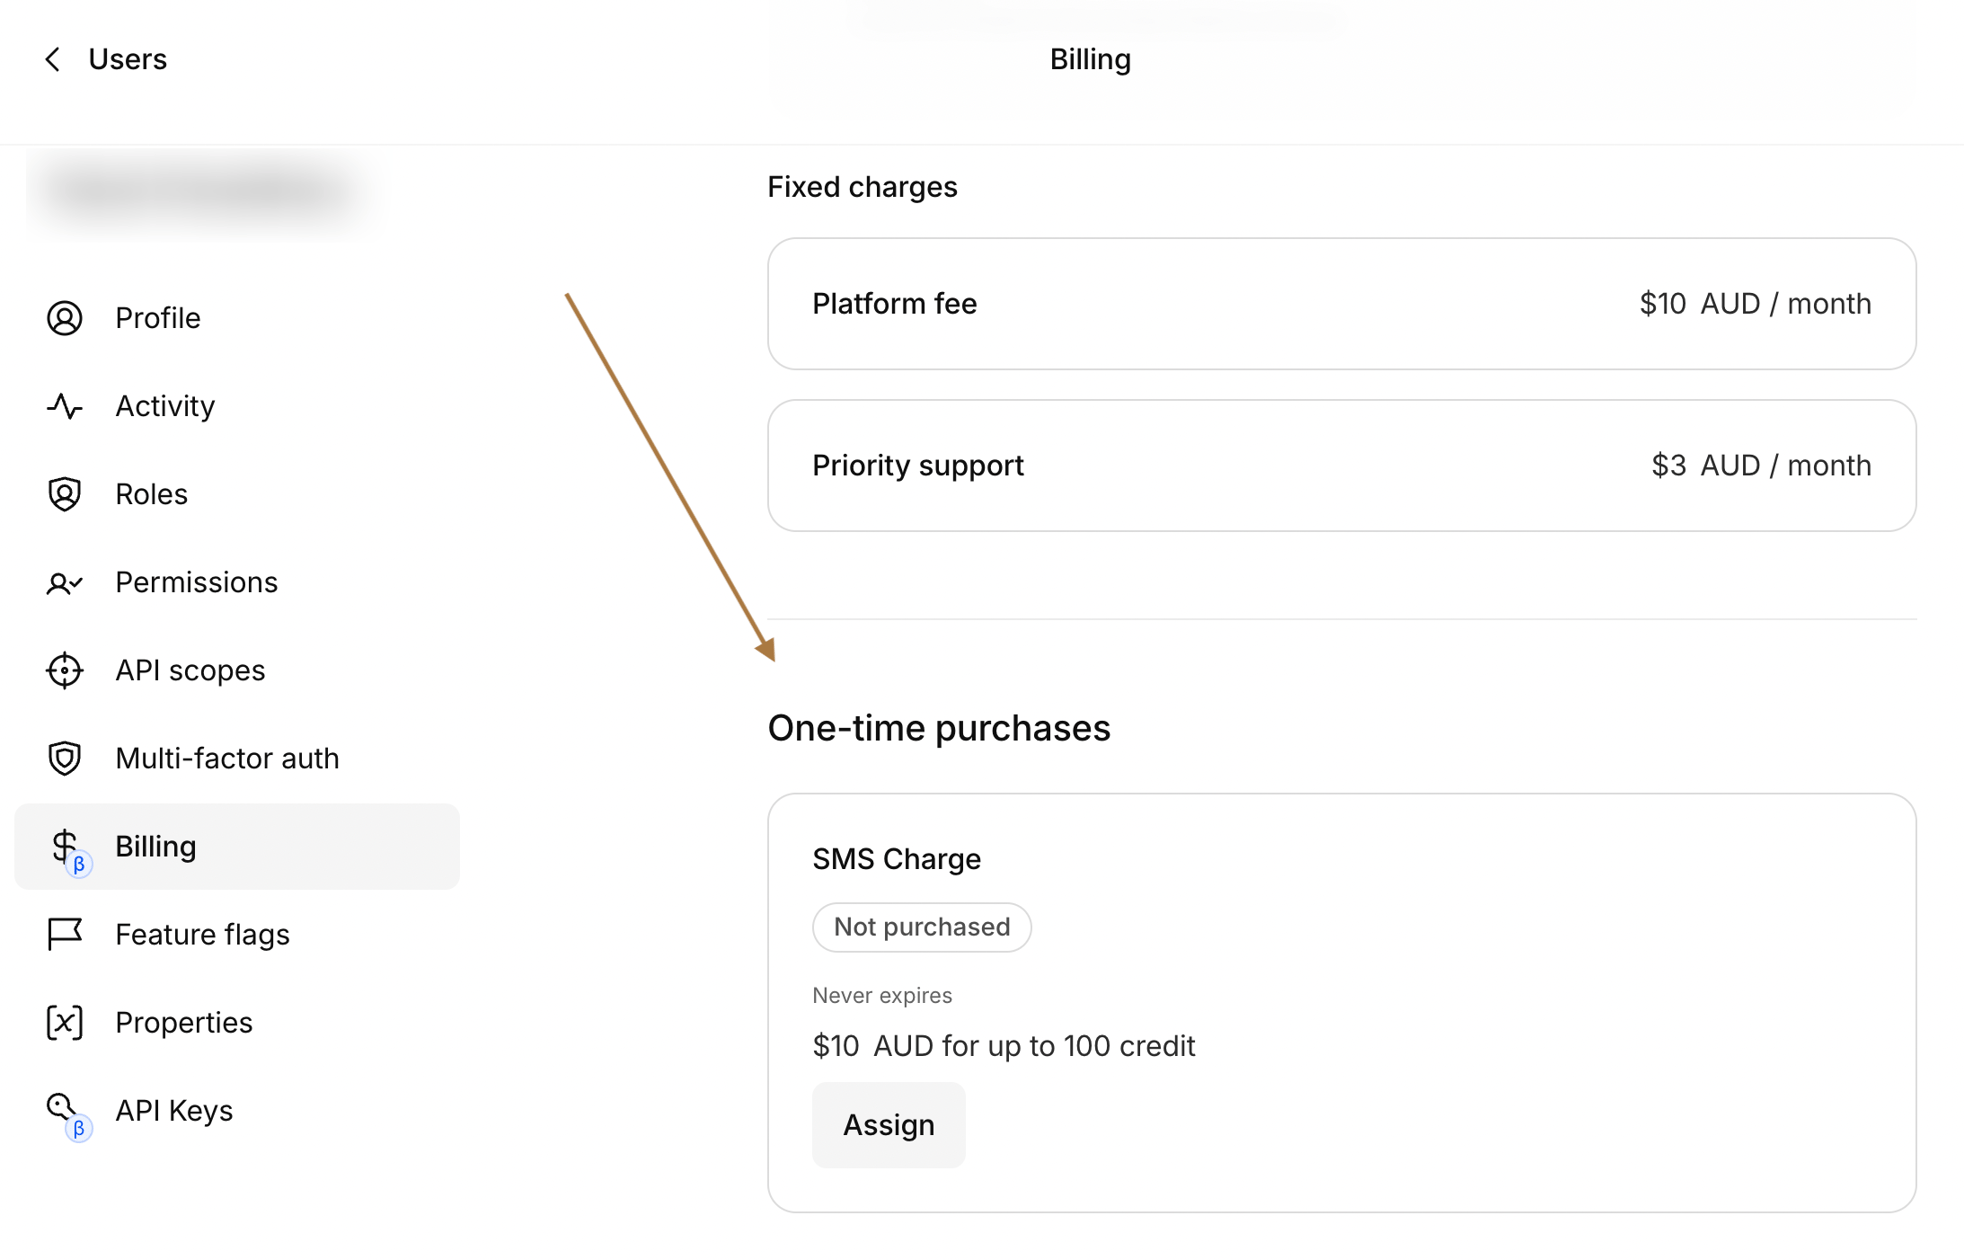This screenshot has height=1260, width=1964.
Task: Click the back chevron beside Users
Action: click(x=53, y=60)
